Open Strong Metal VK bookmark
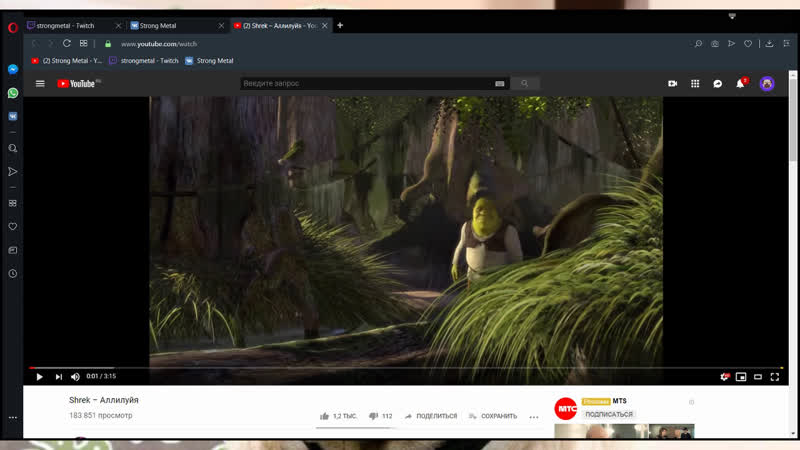The image size is (800, 450). point(210,61)
